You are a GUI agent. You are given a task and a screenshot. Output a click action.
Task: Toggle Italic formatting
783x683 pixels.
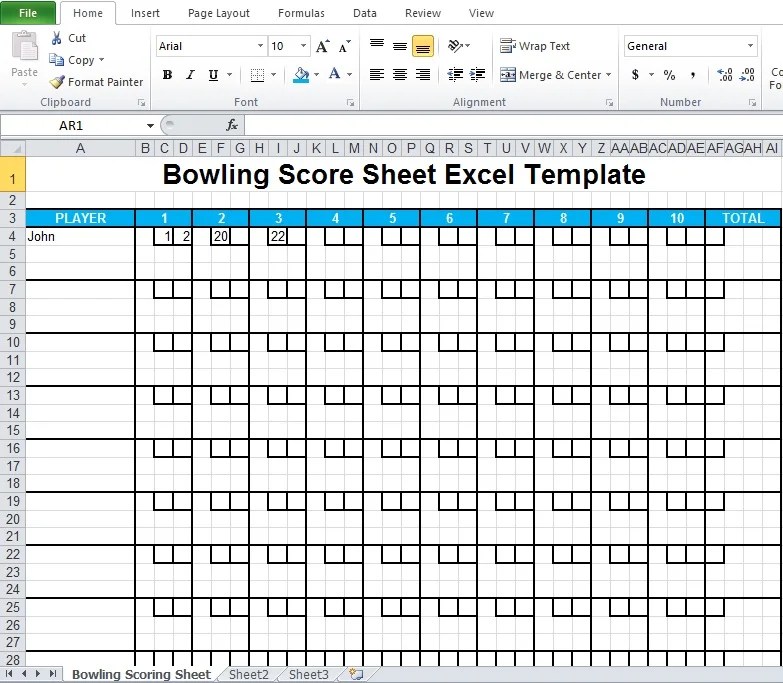click(190, 75)
